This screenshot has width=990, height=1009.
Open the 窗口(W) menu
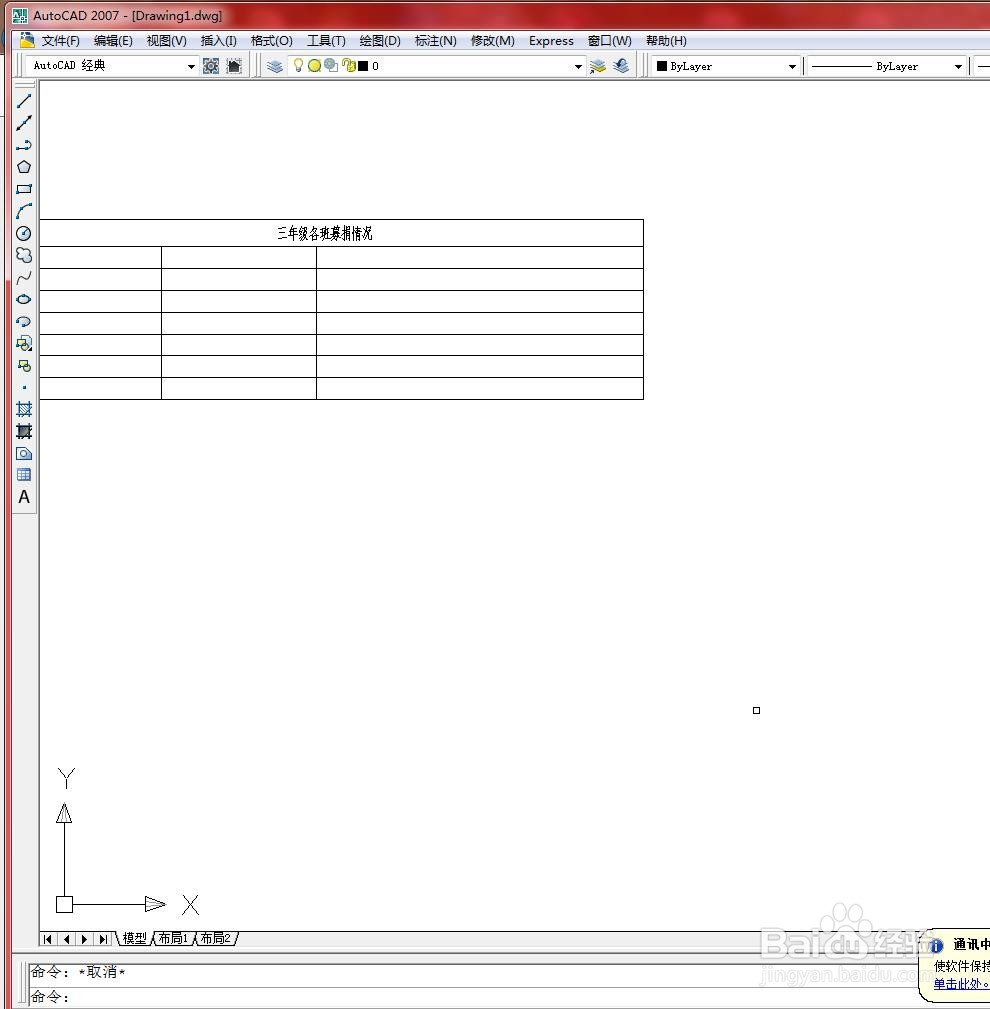[610, 41]
